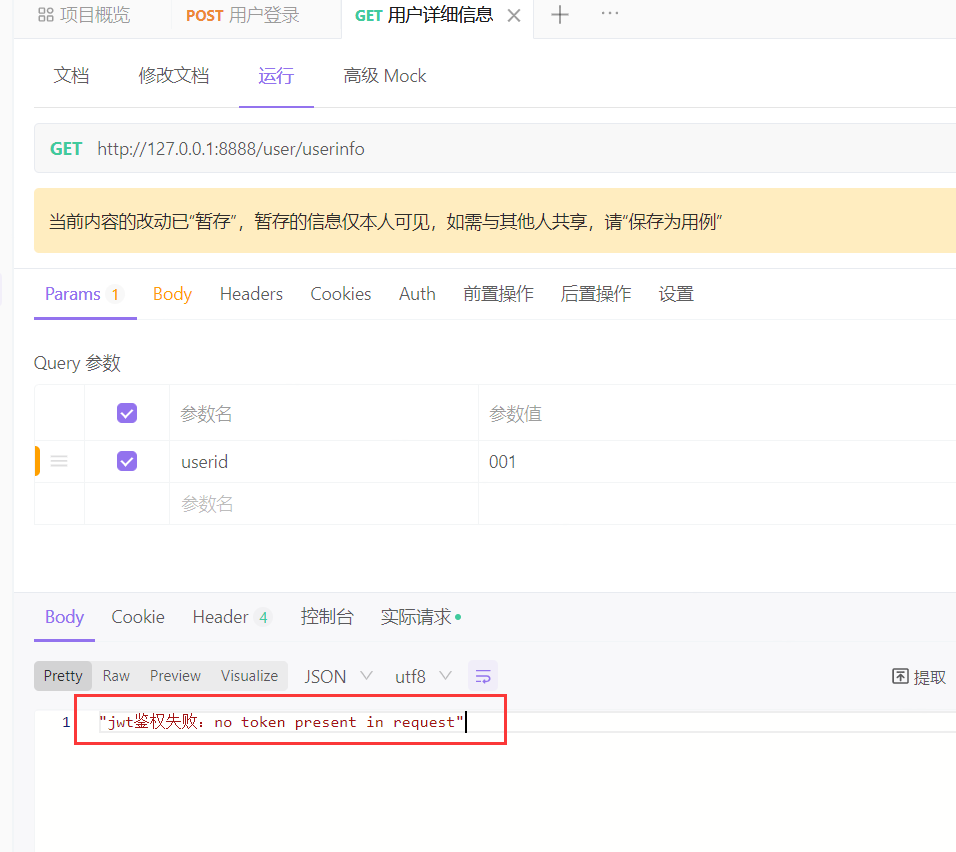The image size is (956, 852).
Task: Uncheck the userid parameter checkbox
Action: pos(125,461)
